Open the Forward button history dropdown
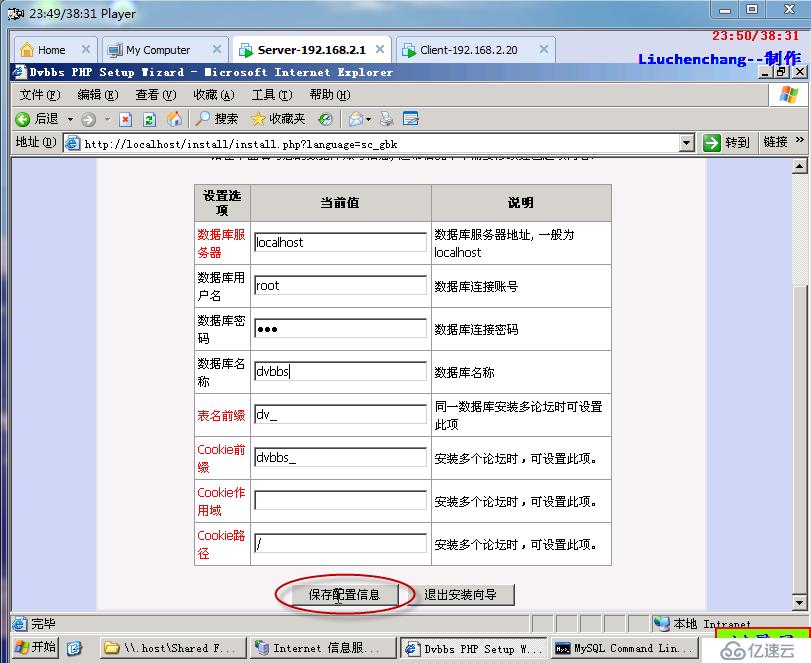This screenshot has height=663, width=811. point(107,120)
